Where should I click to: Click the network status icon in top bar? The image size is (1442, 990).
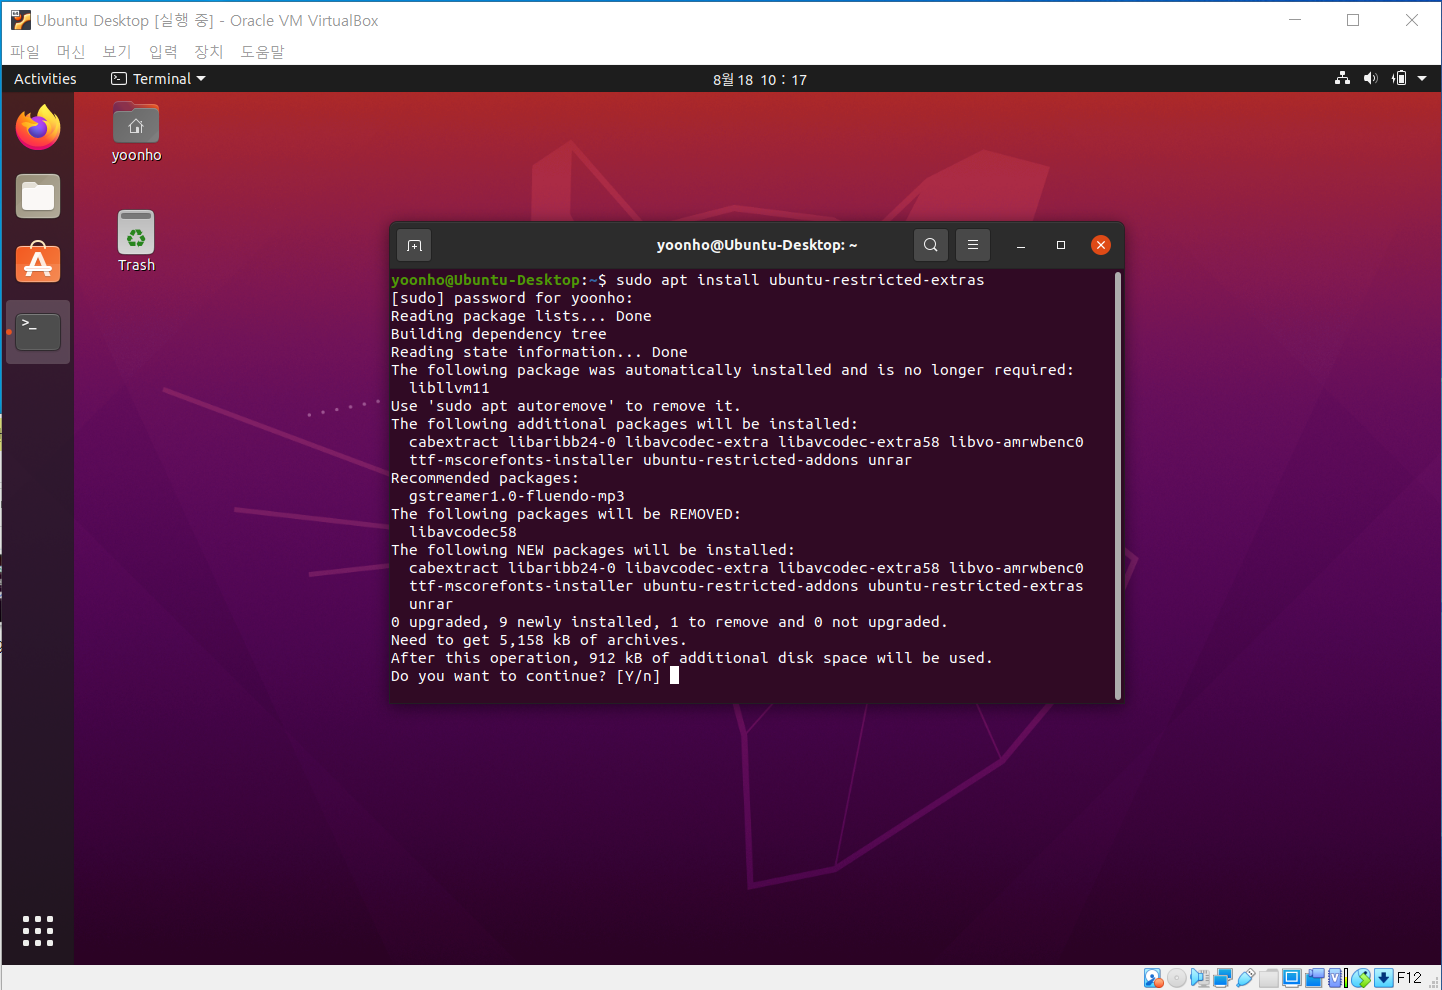[1342, 78]
